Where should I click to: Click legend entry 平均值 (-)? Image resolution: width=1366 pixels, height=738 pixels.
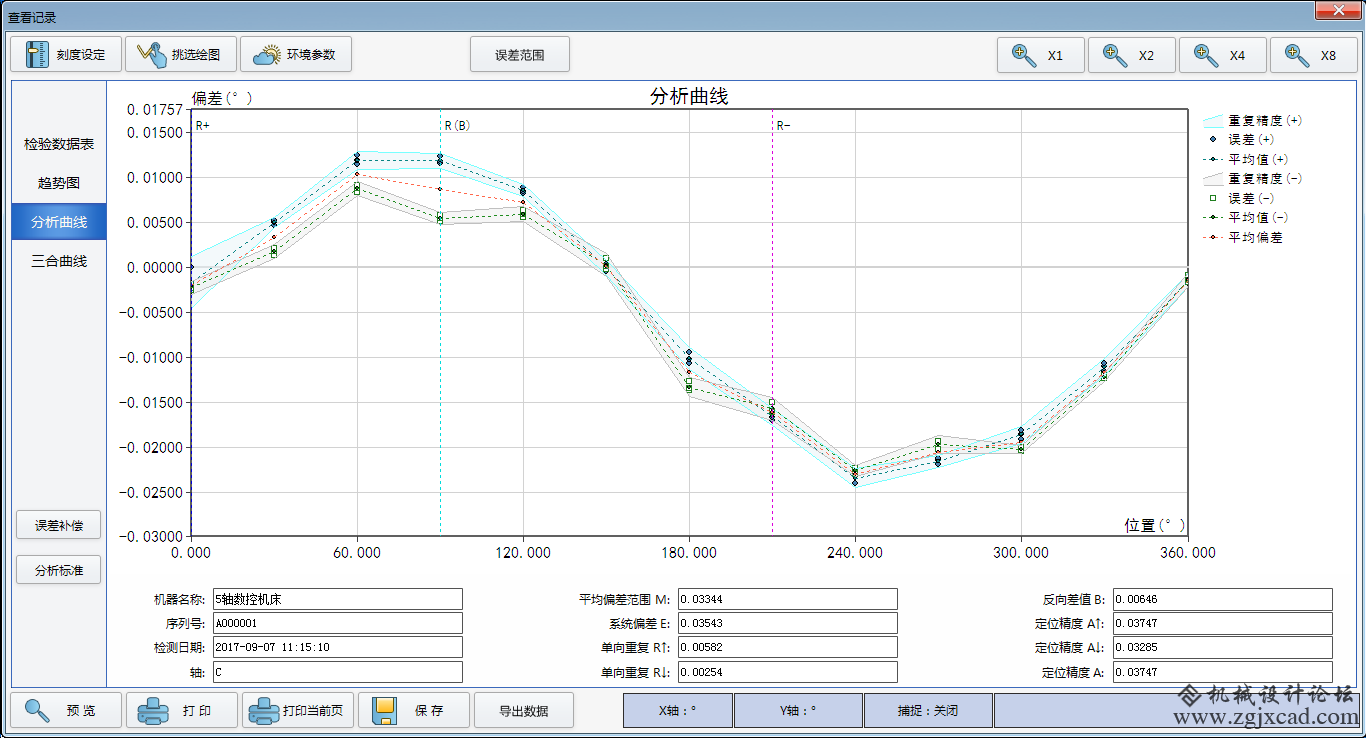[x=1245, y=217]
